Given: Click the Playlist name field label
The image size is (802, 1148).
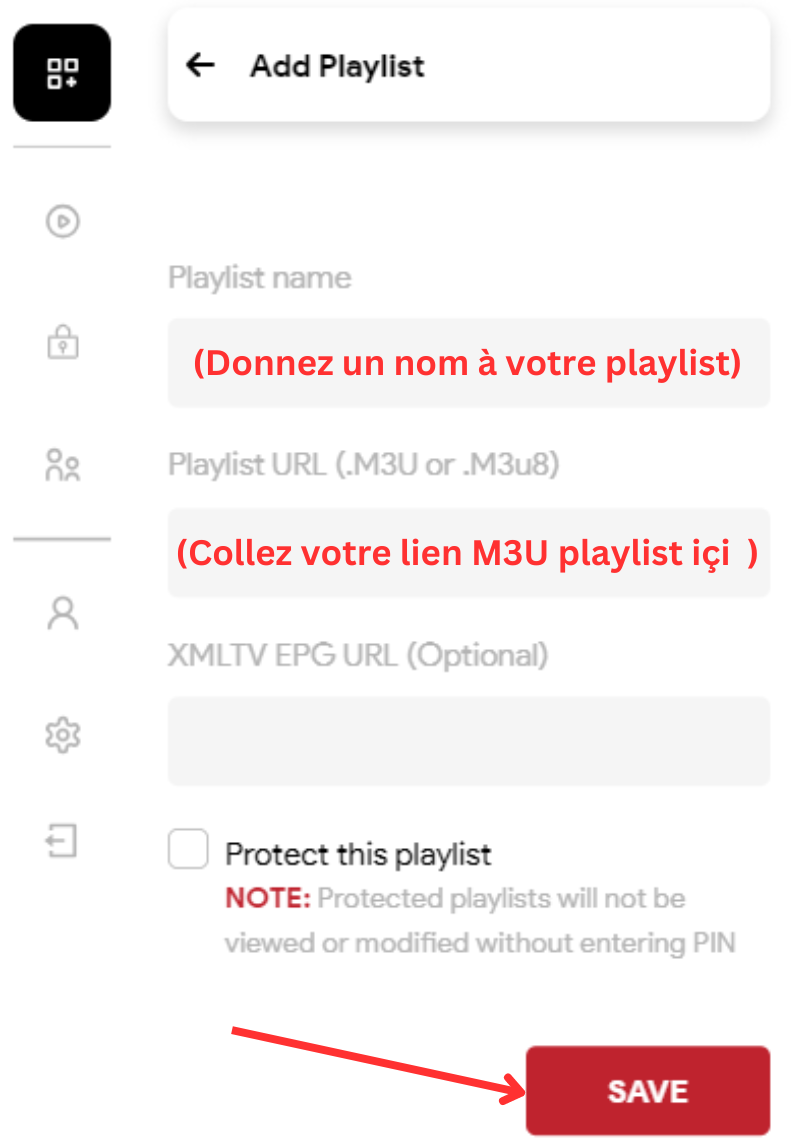Looking at the screenshot, I should 259,277.
